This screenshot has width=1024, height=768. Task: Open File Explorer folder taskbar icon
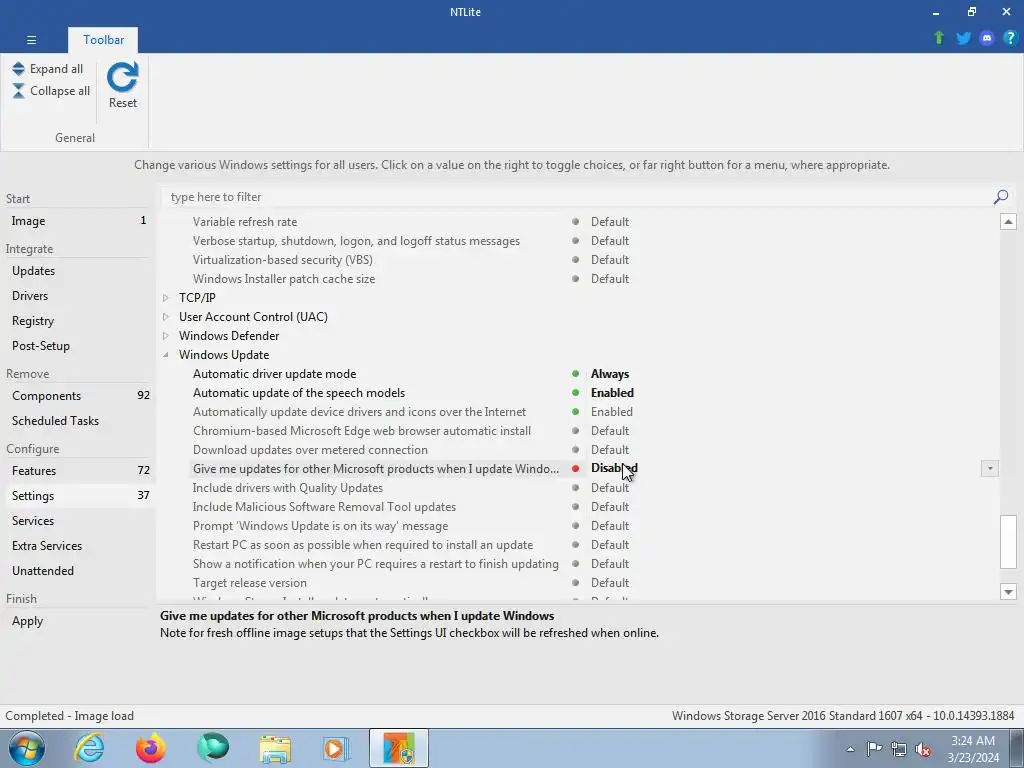point(275,749)
